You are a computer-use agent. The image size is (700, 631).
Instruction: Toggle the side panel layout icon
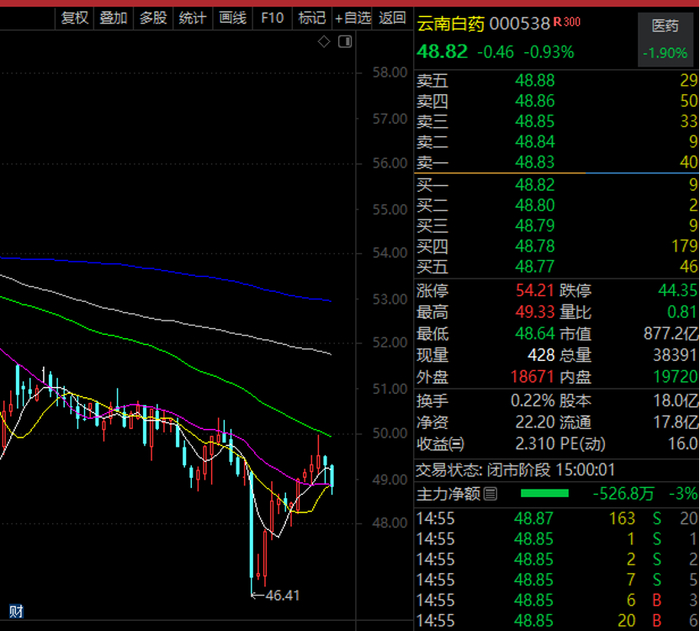click(x=345, y=42)
